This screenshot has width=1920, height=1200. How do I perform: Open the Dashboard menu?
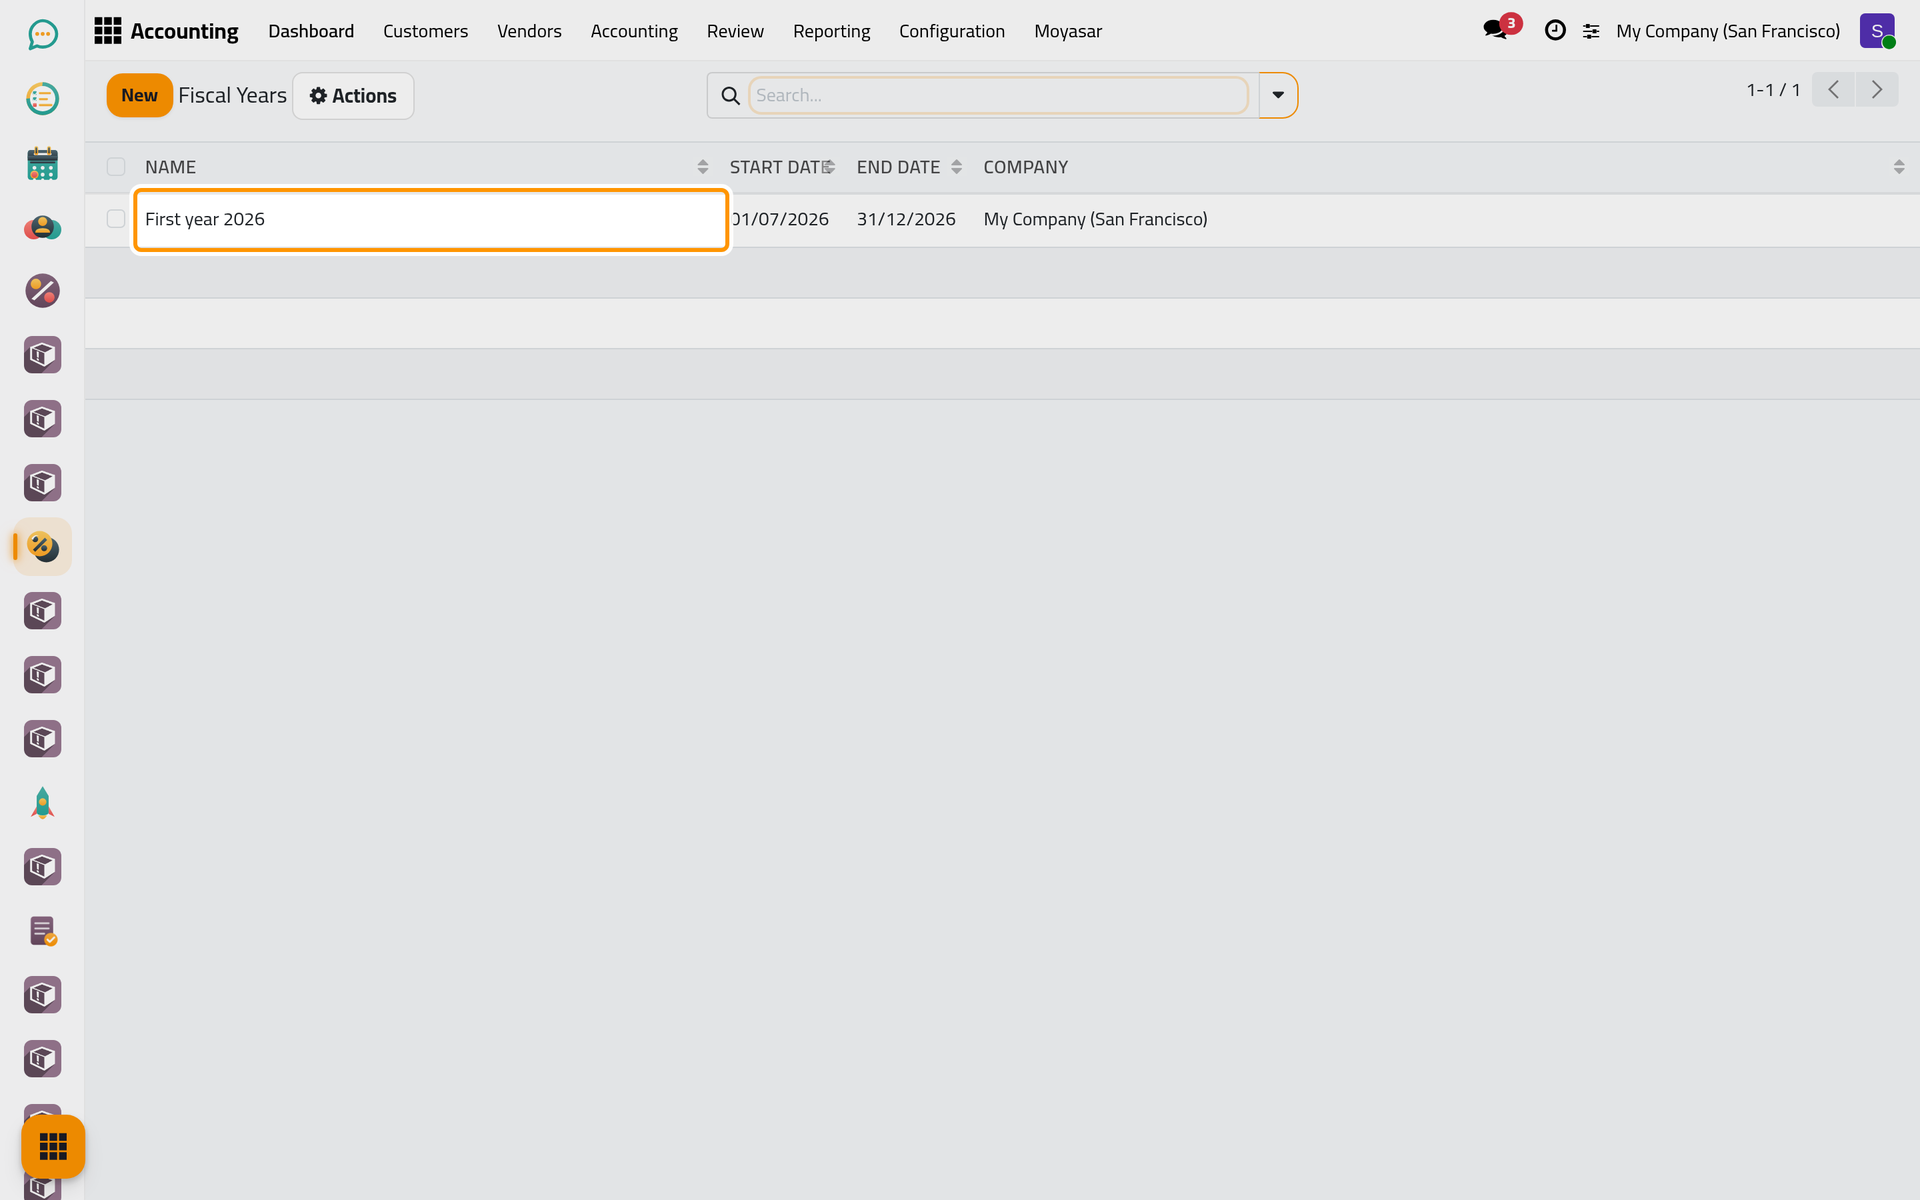311,31
